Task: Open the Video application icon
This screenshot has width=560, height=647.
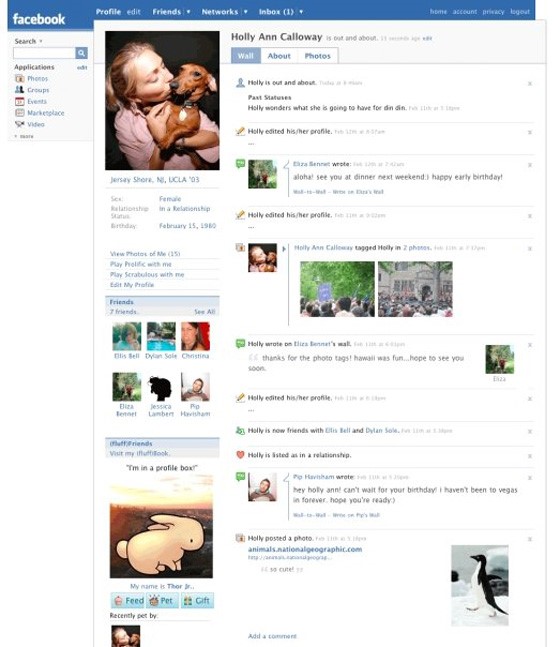Action: [19, 124]
